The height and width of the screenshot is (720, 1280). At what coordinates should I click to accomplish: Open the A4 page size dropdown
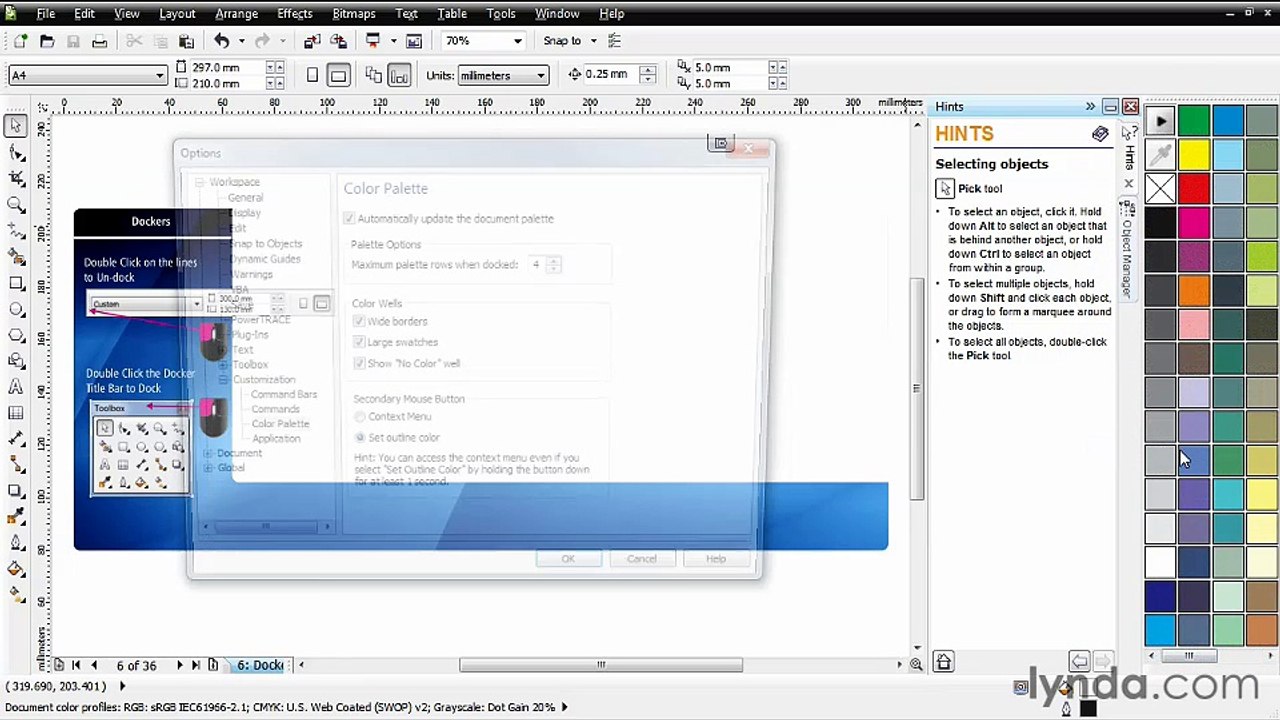tap(159, 75)
